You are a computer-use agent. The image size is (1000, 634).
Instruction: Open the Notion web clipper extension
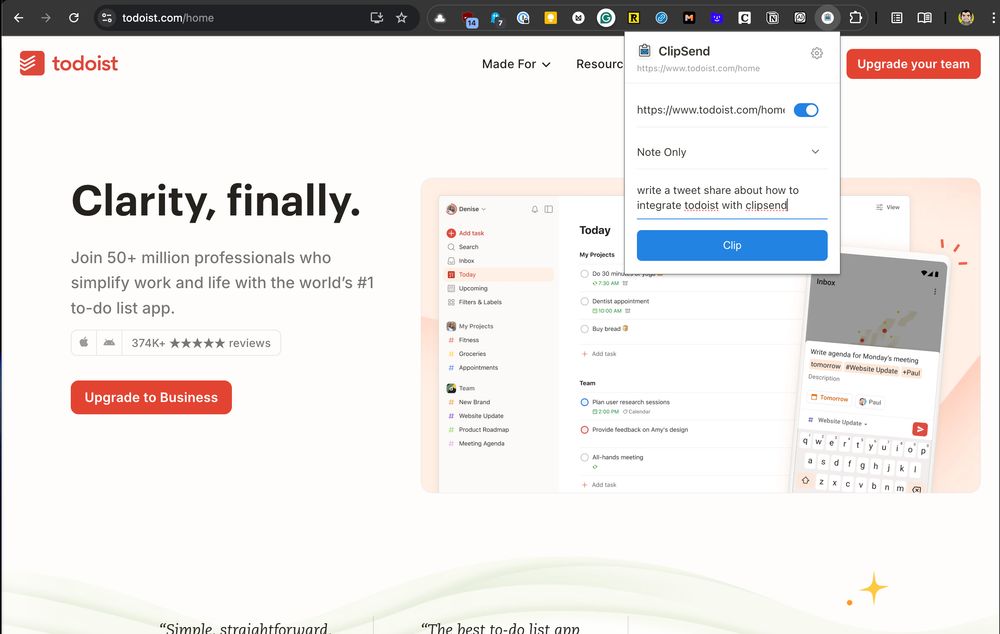click(x=772, y=18)
